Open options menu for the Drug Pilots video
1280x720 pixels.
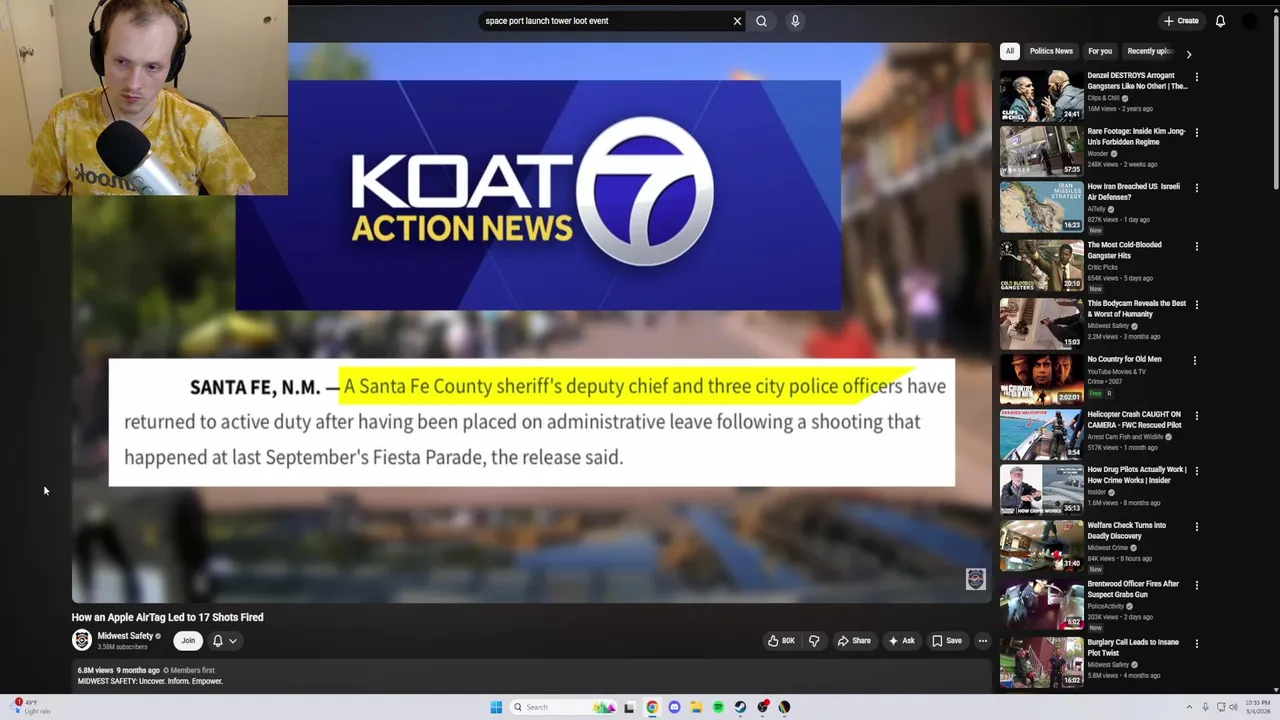click(1196, 471)
